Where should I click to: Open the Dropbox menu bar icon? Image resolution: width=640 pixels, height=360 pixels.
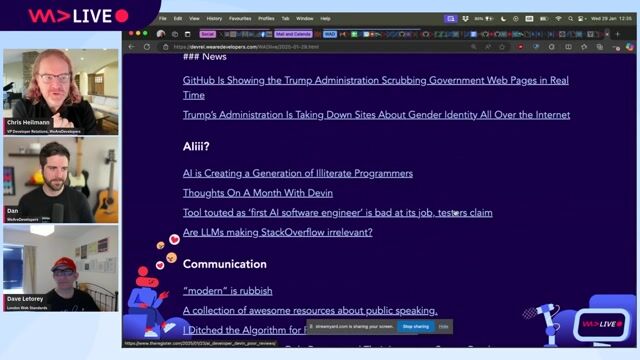(465, 19)
